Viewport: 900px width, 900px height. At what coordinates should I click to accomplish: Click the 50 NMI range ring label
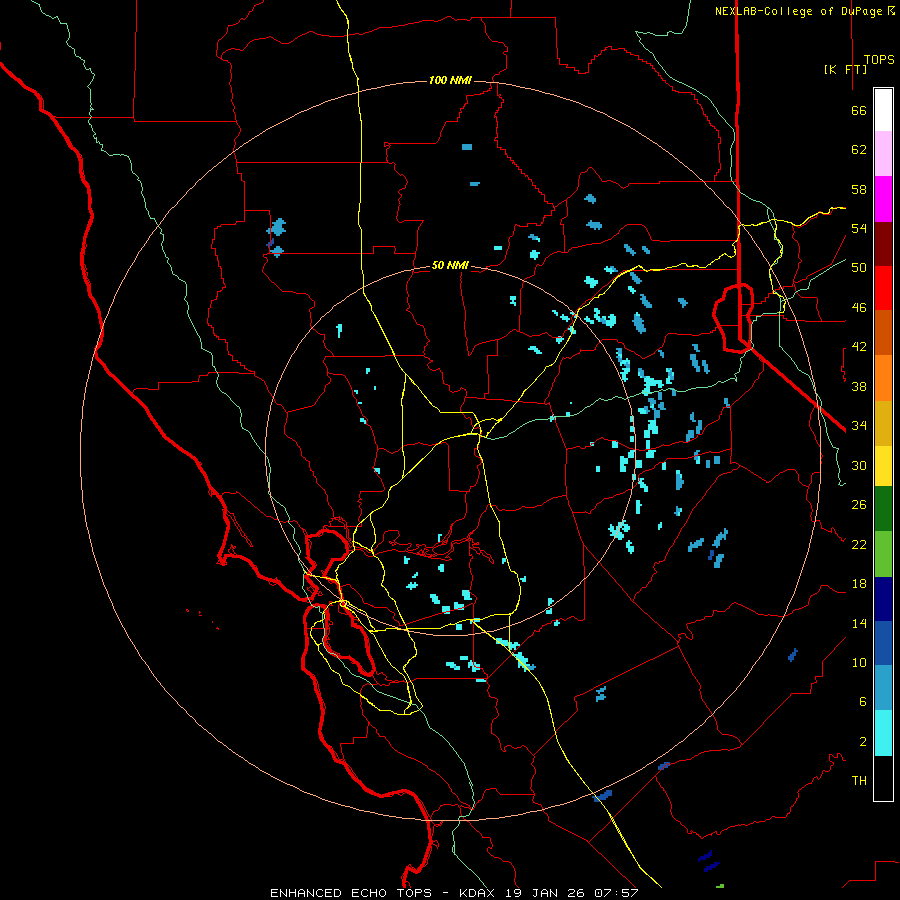[450, 265]
